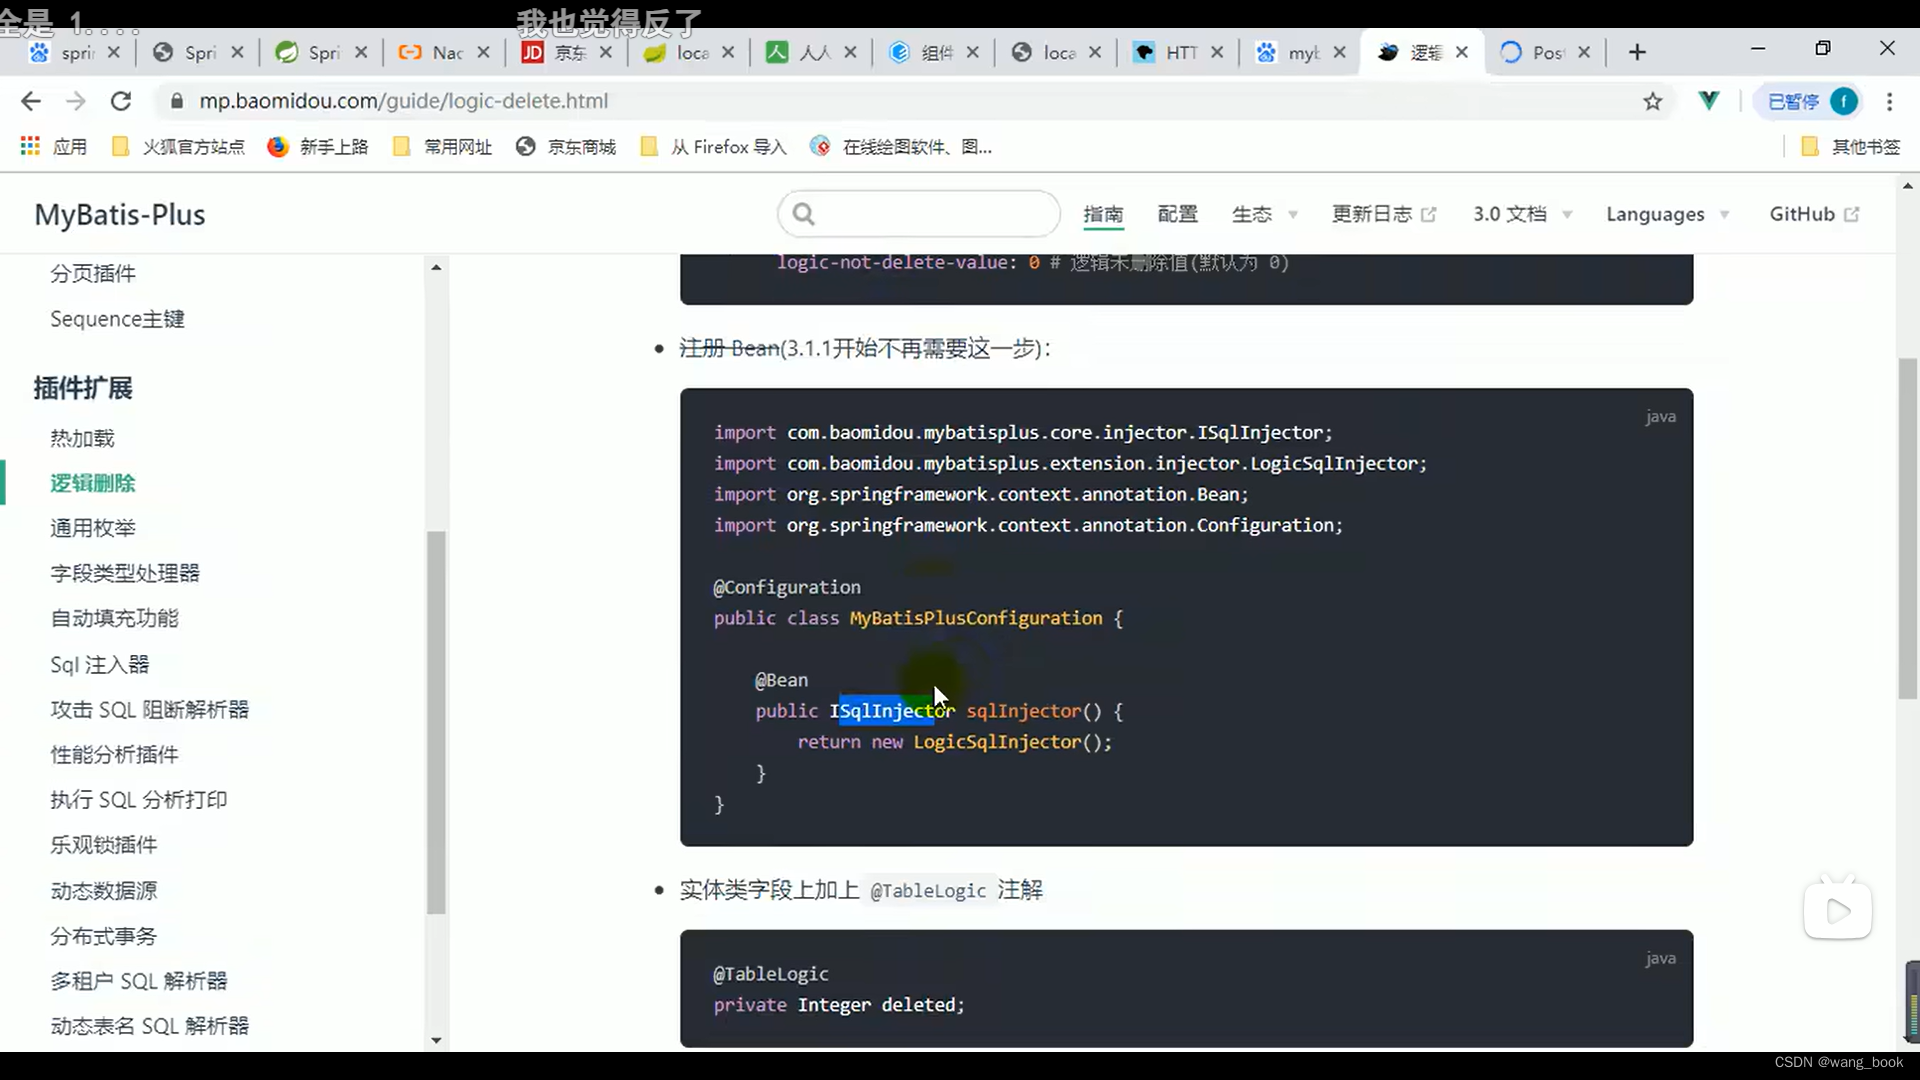Click the V browser extension icon

pos(1710,101)
